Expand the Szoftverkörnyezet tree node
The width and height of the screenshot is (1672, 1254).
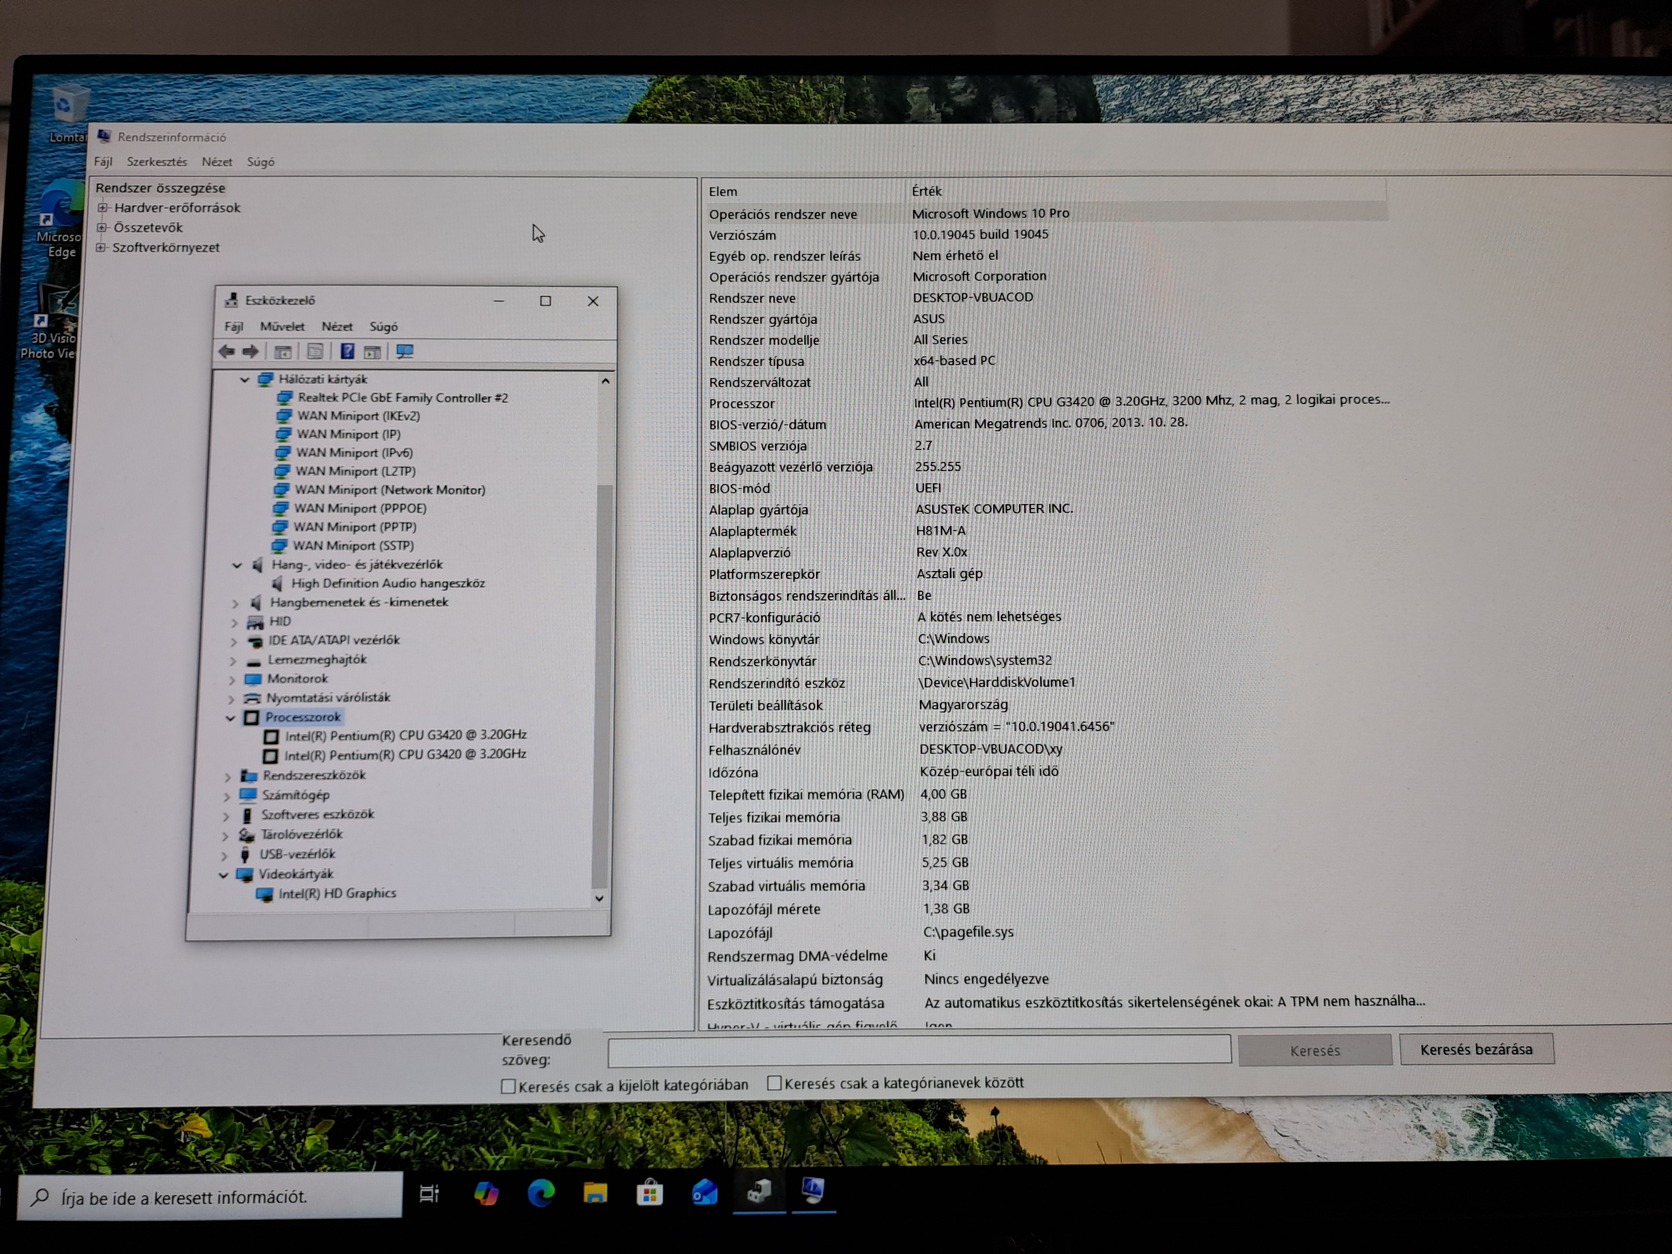click(x=100, y=248)
